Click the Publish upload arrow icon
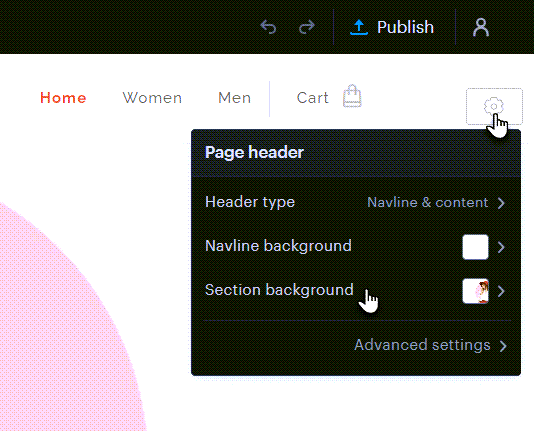This screenshot has height=431, width=534. (x=359, y=27)
